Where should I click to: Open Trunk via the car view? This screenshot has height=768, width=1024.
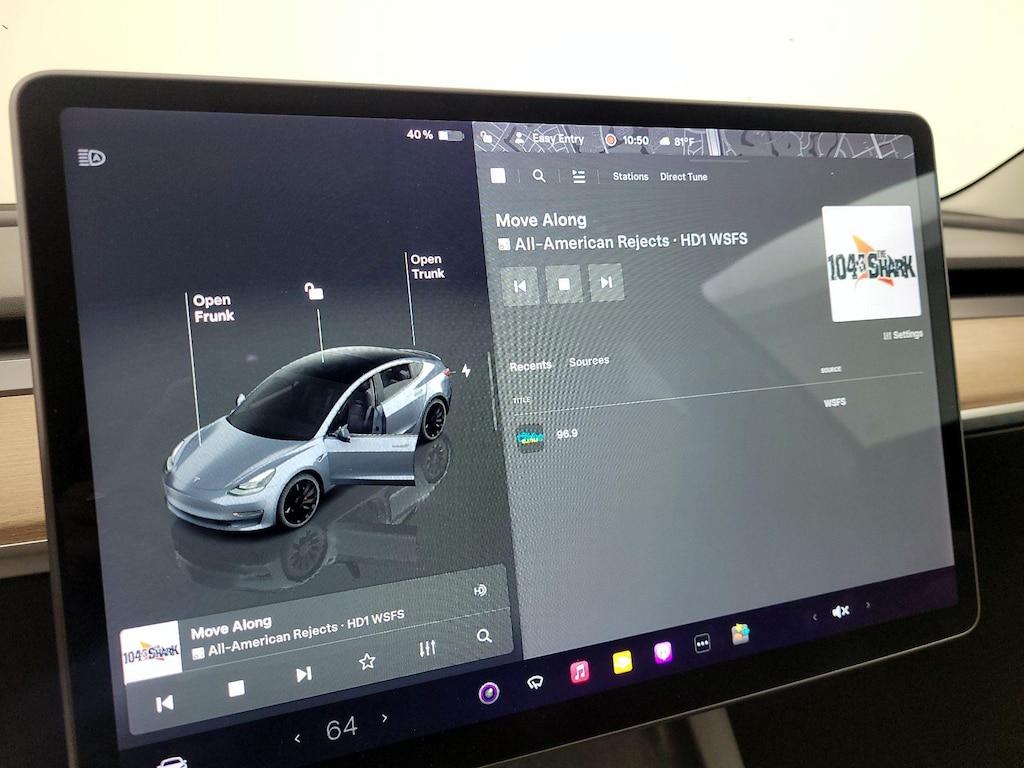point(427,266)
